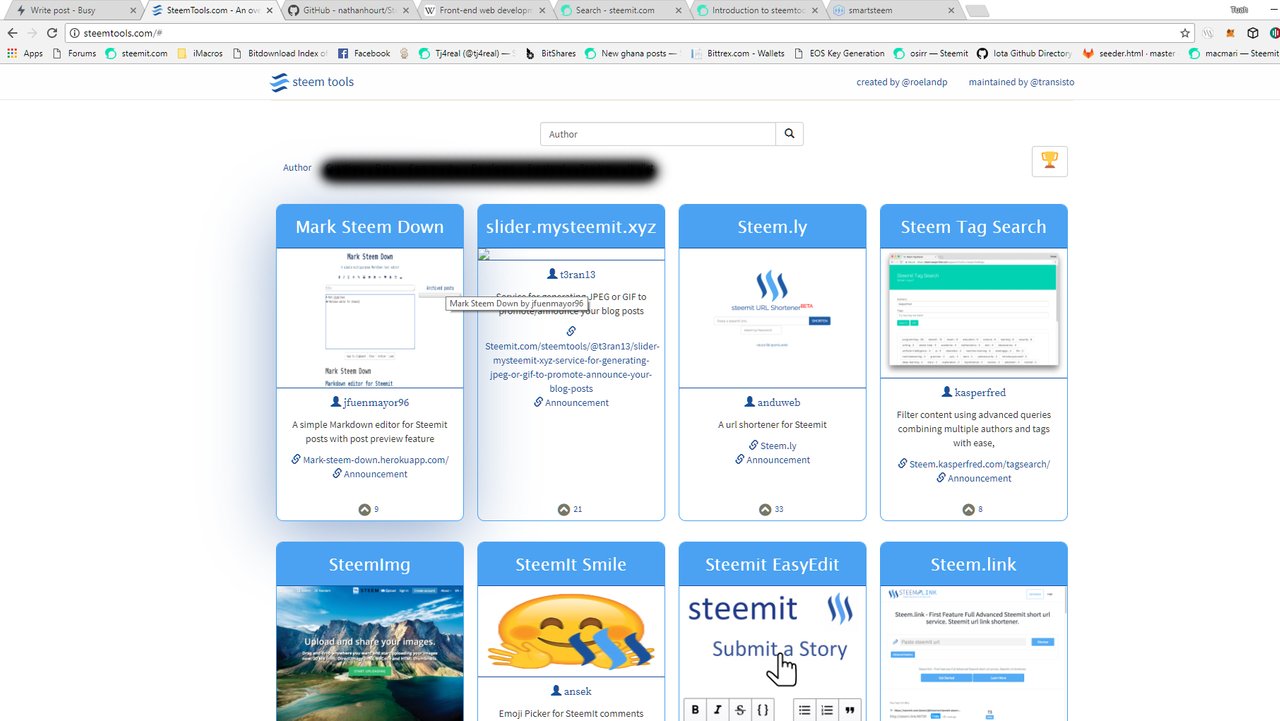The width and height of the screenshot is (1280, 721).
Task: Select the Bold icon on Steemit EasyEdit
Action: (x=695, y=709)
